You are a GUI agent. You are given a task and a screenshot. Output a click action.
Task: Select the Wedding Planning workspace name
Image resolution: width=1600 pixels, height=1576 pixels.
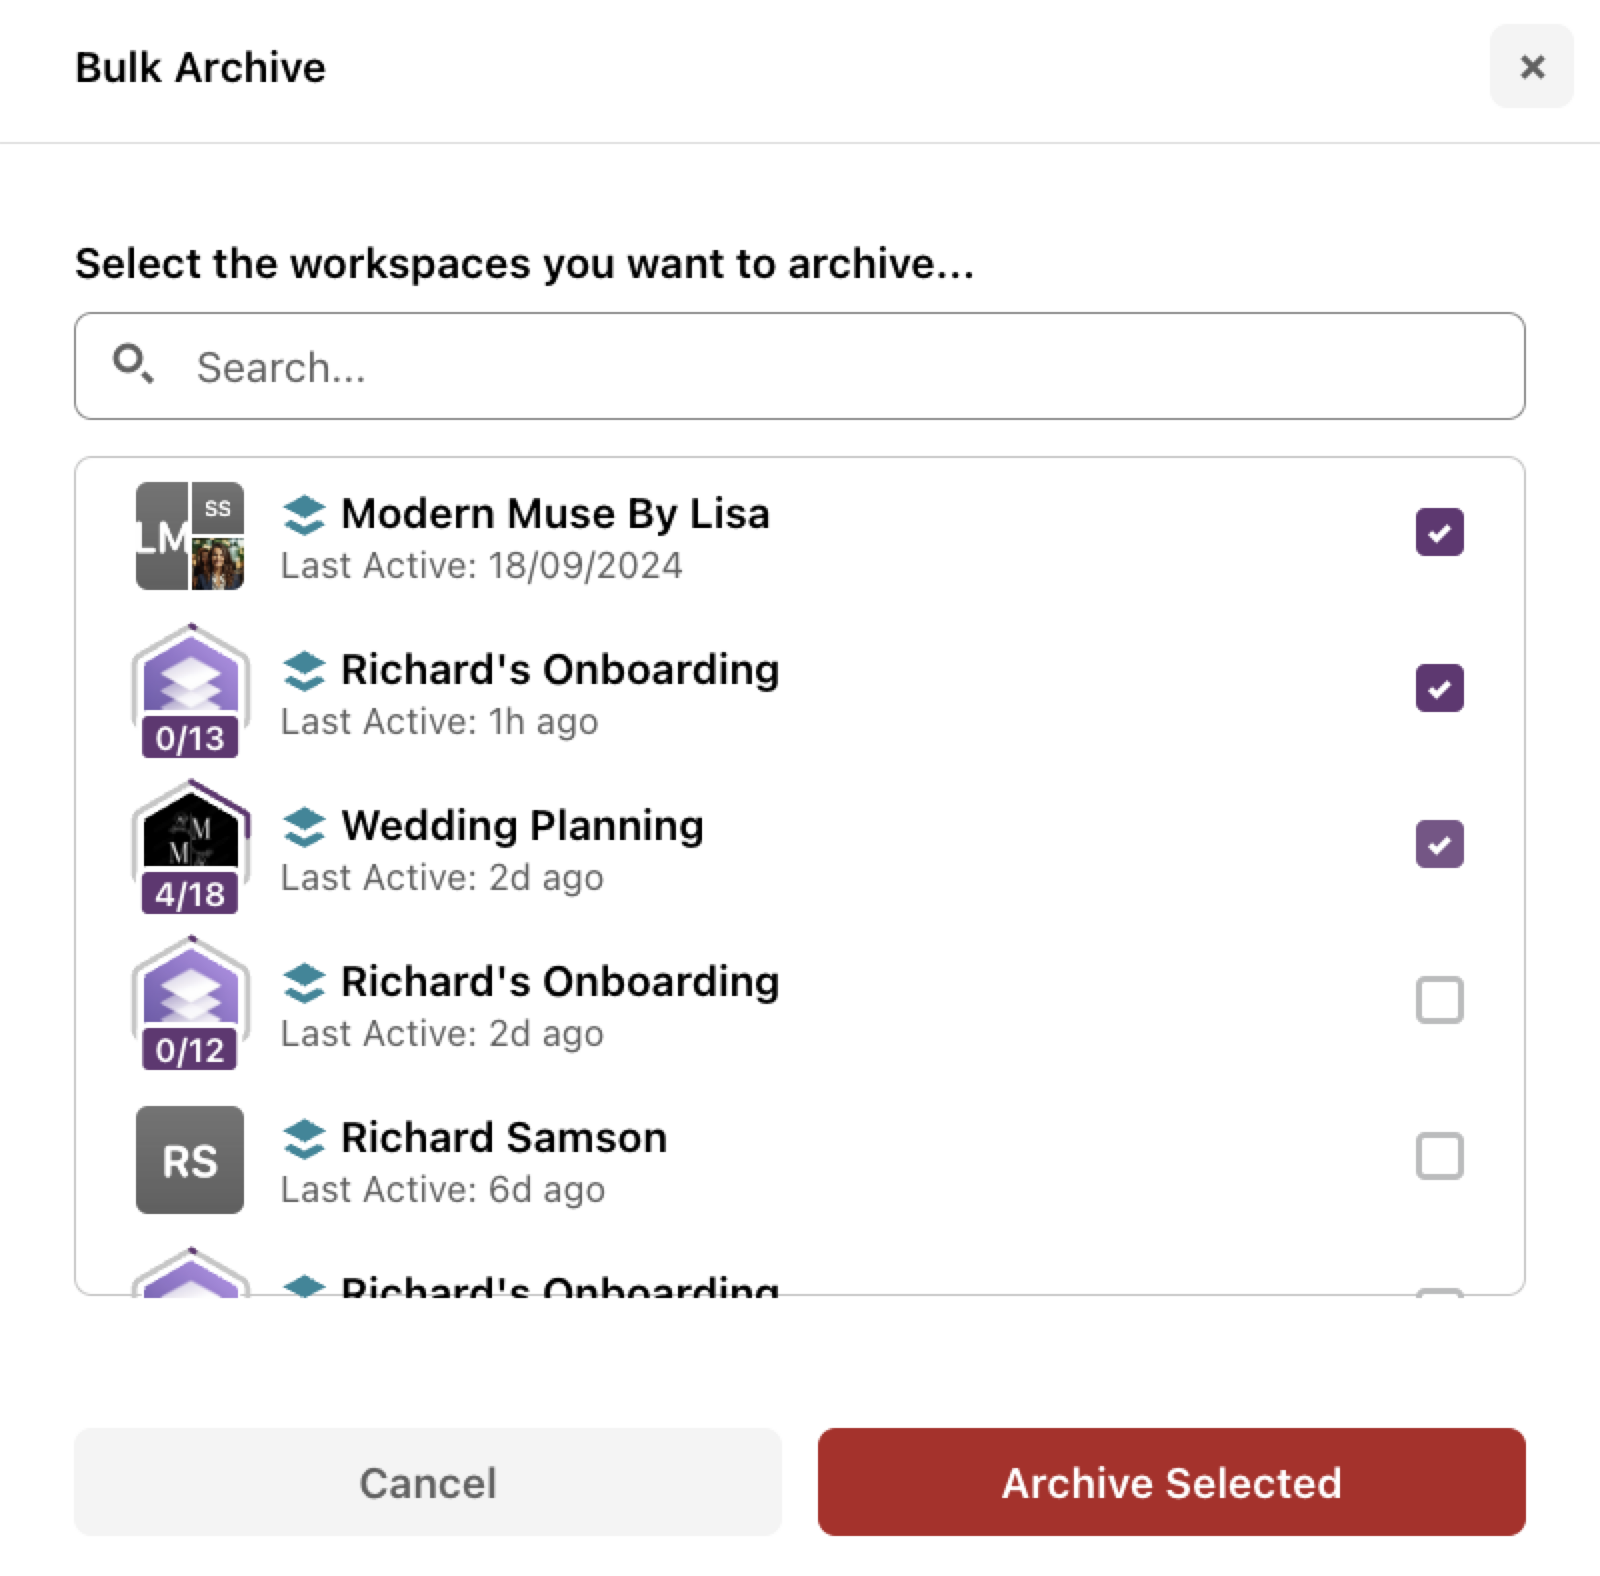coord(522,826)
